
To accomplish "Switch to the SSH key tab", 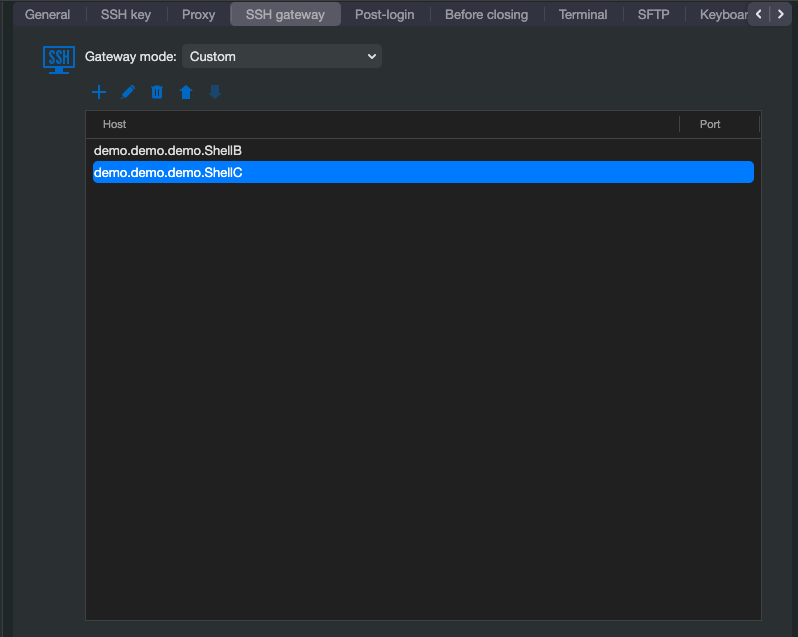I will 126,14.
